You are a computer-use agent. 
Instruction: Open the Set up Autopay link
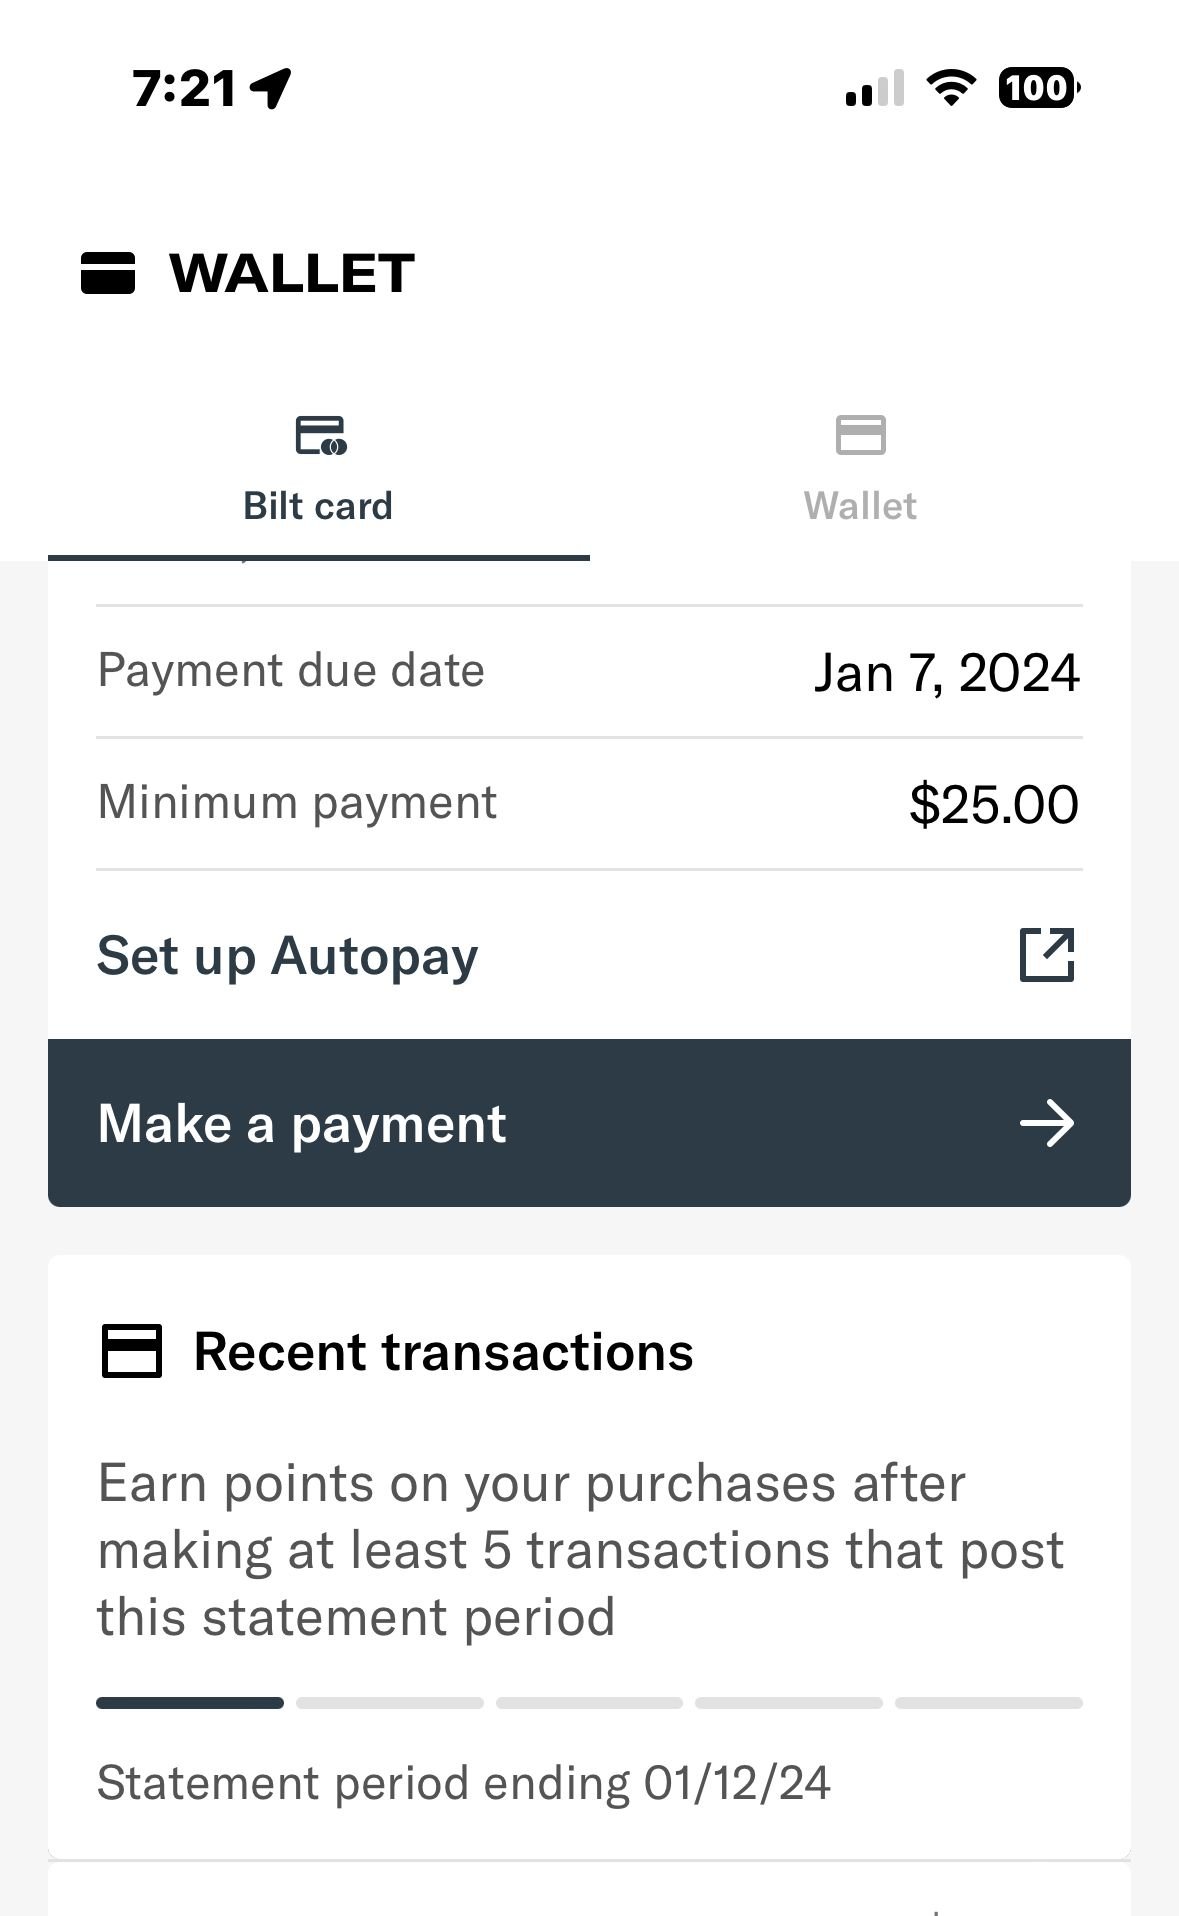[x=288, y=955]
